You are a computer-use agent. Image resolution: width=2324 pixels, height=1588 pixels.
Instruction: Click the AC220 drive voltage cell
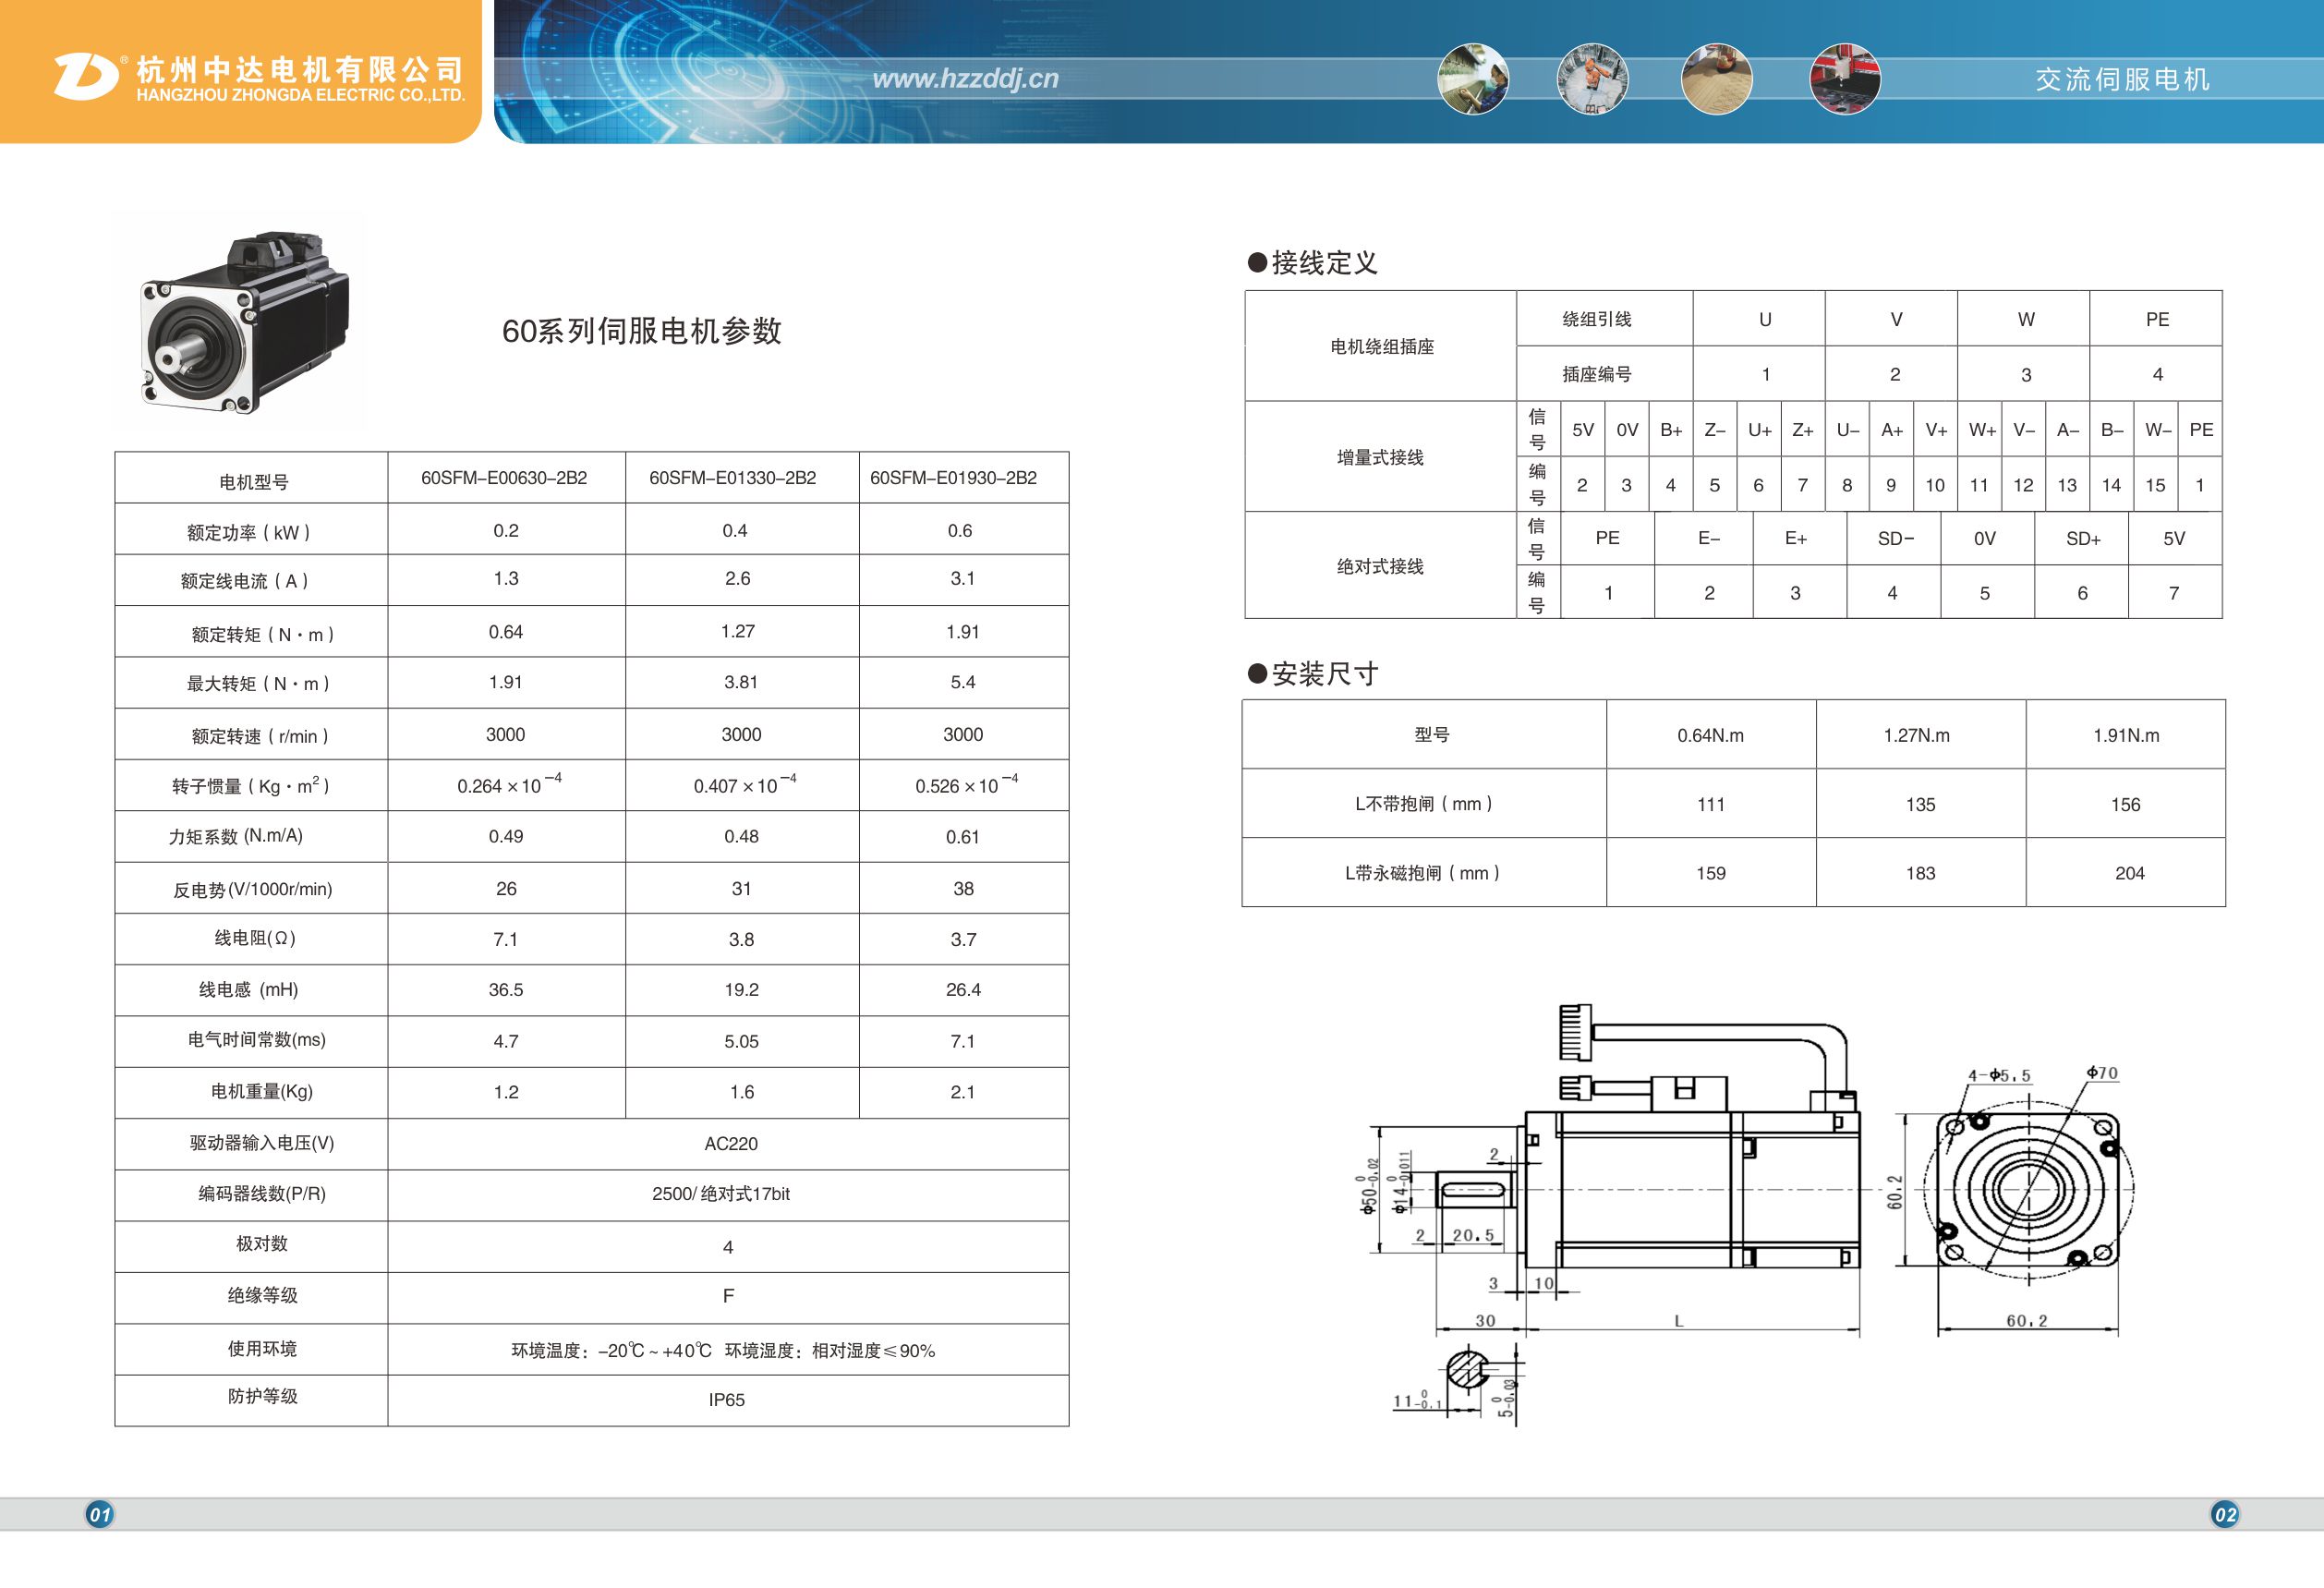(728, 1144)
